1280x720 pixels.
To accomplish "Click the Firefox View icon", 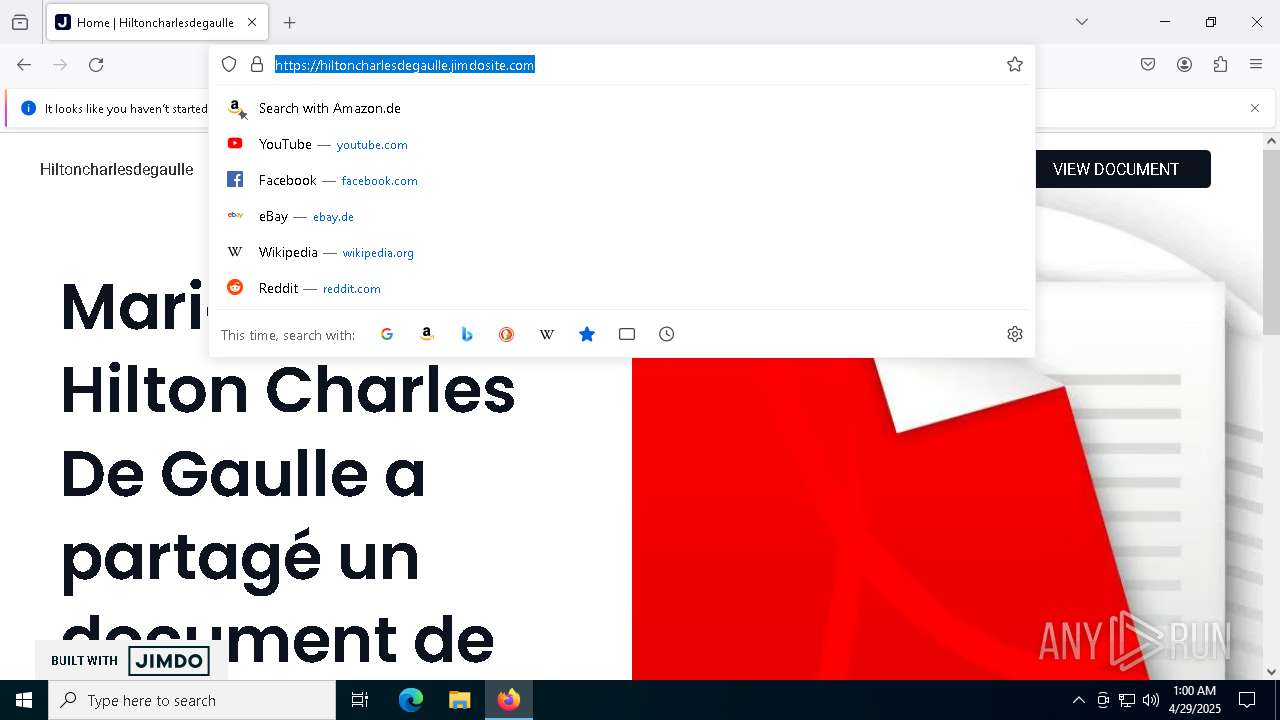I will (x=20, y=22).
